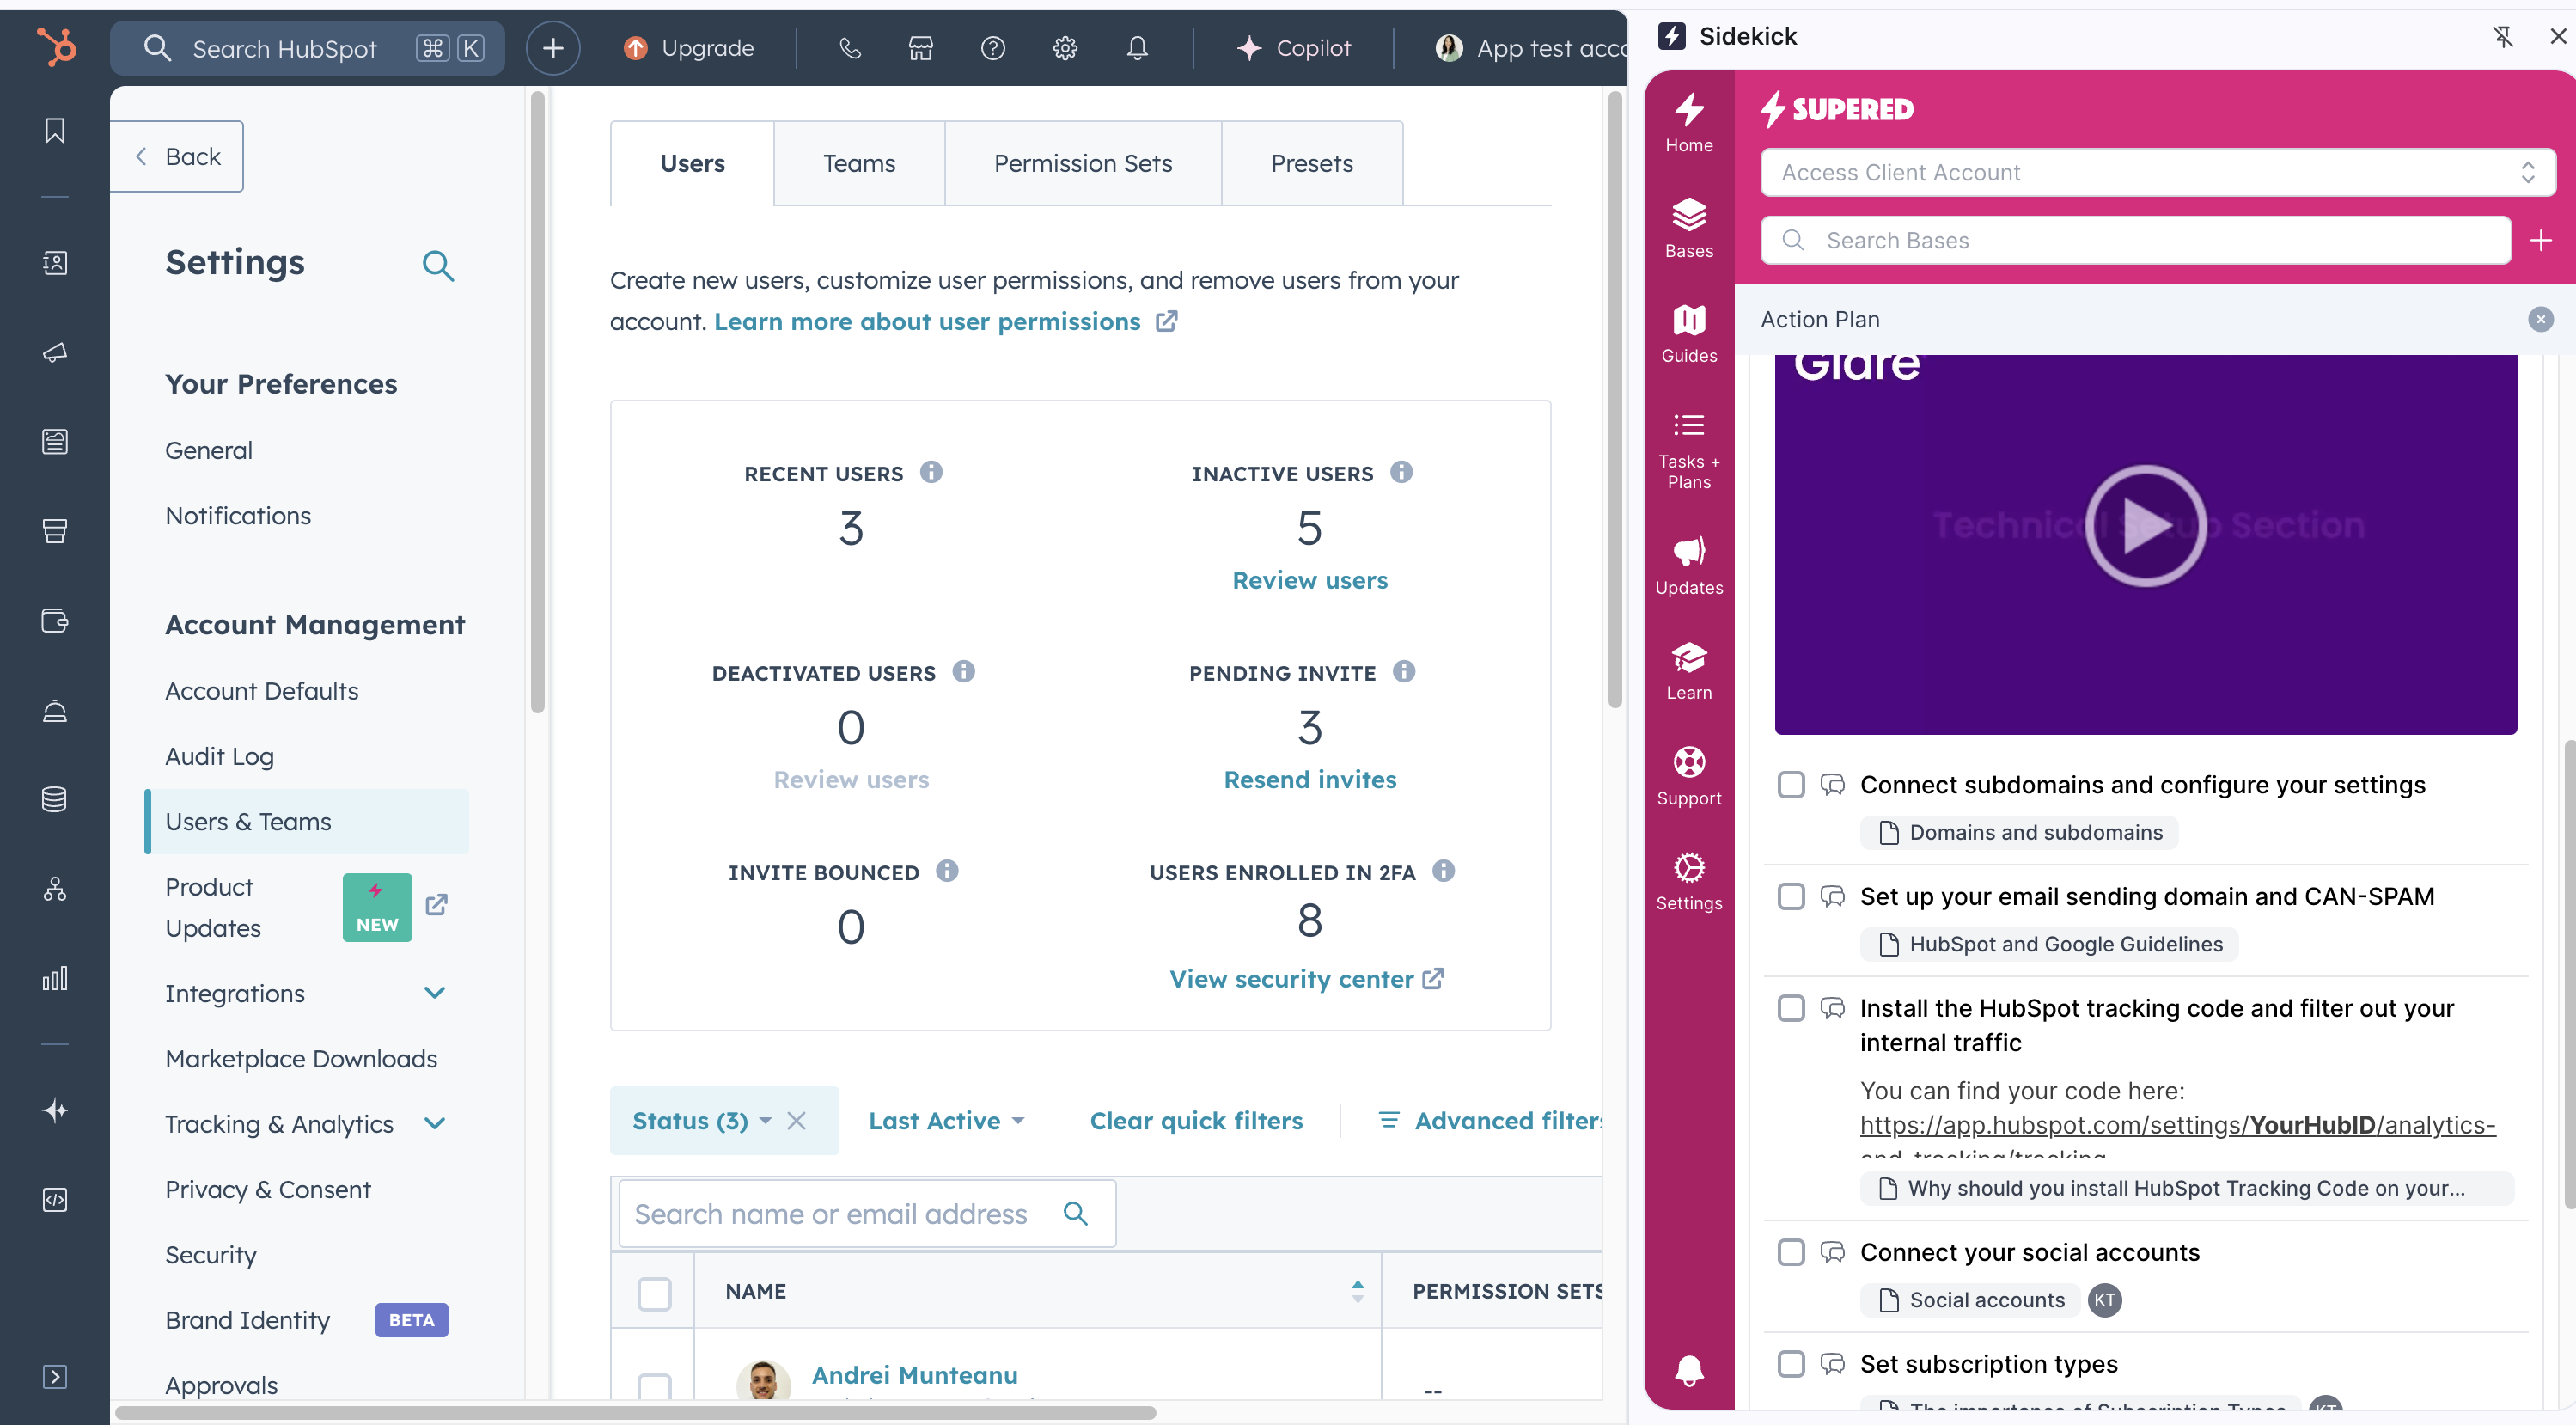Open the settings gear in top bar

(x=1065, y=48)
